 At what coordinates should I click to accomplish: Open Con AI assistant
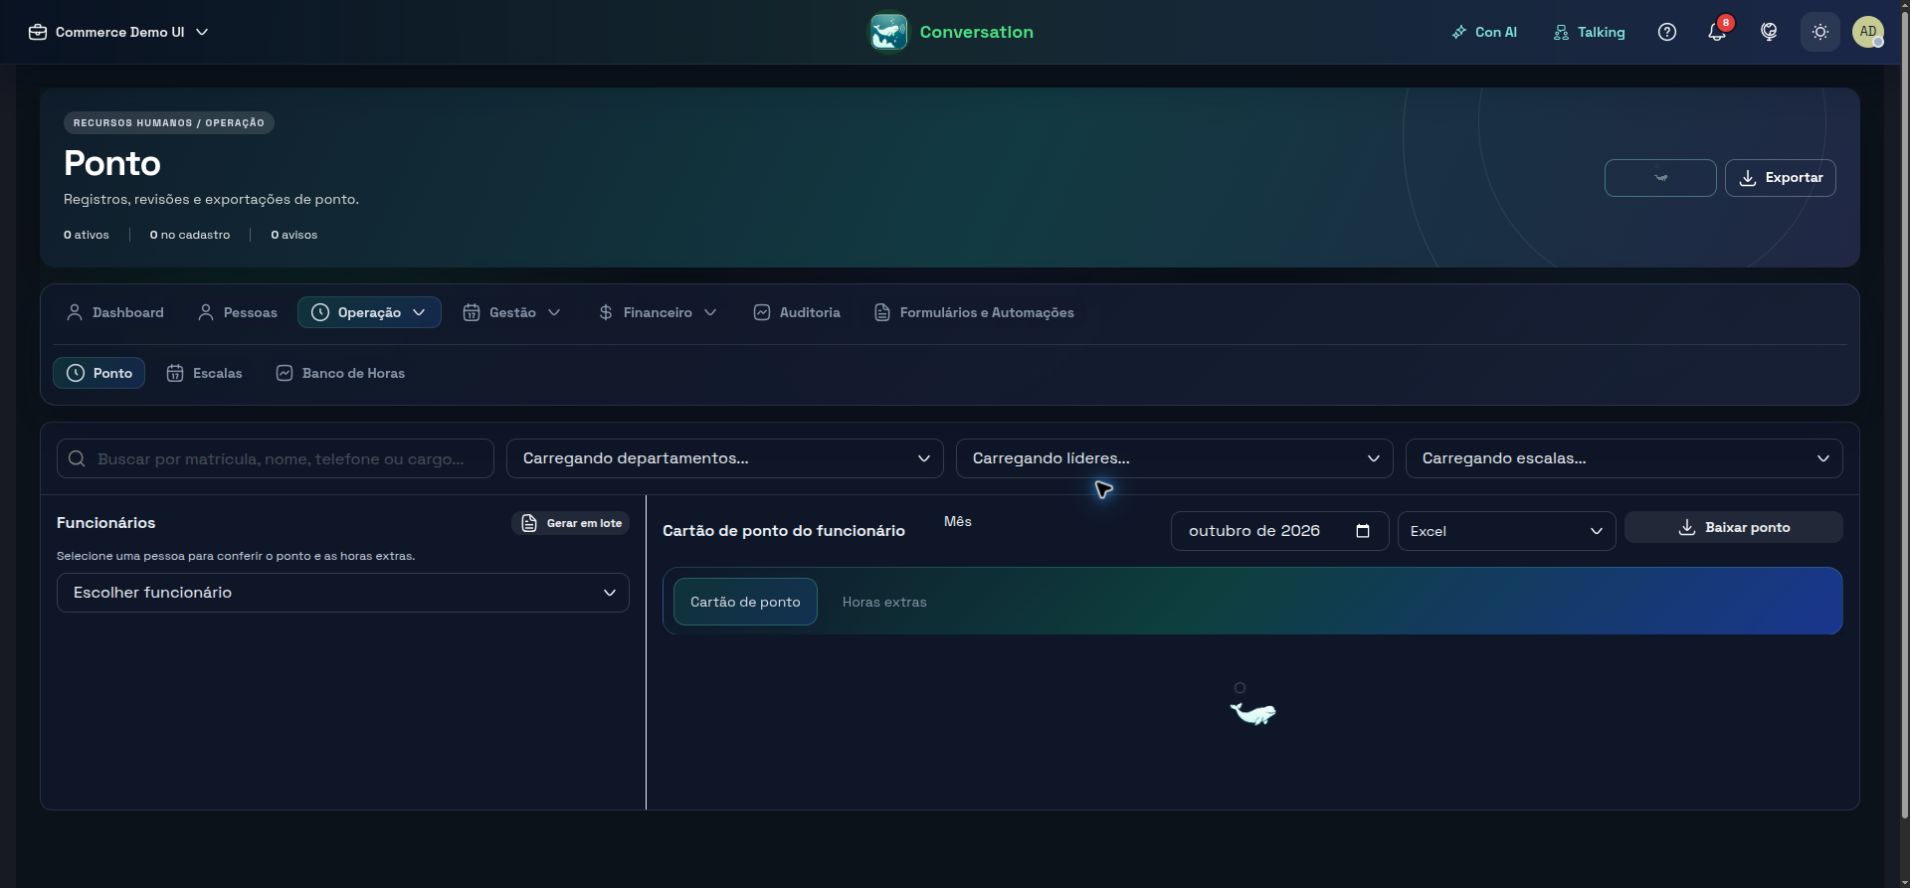[1484, 32]
